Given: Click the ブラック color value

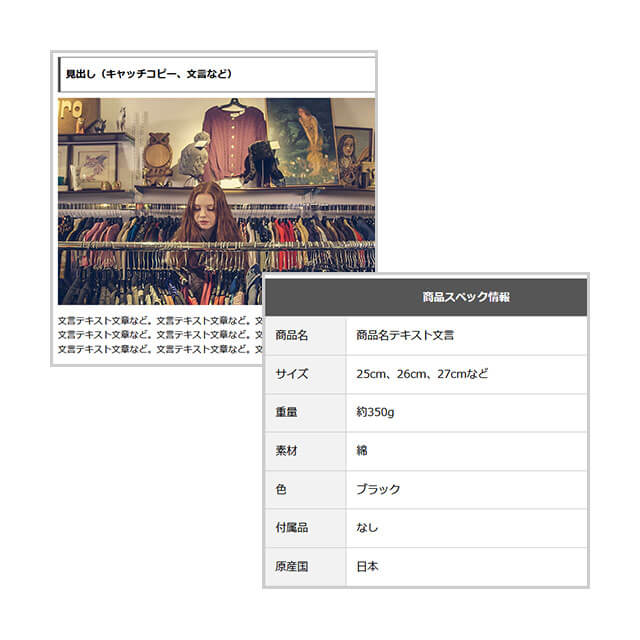Looking at the screenshot, I should (378, 489).
